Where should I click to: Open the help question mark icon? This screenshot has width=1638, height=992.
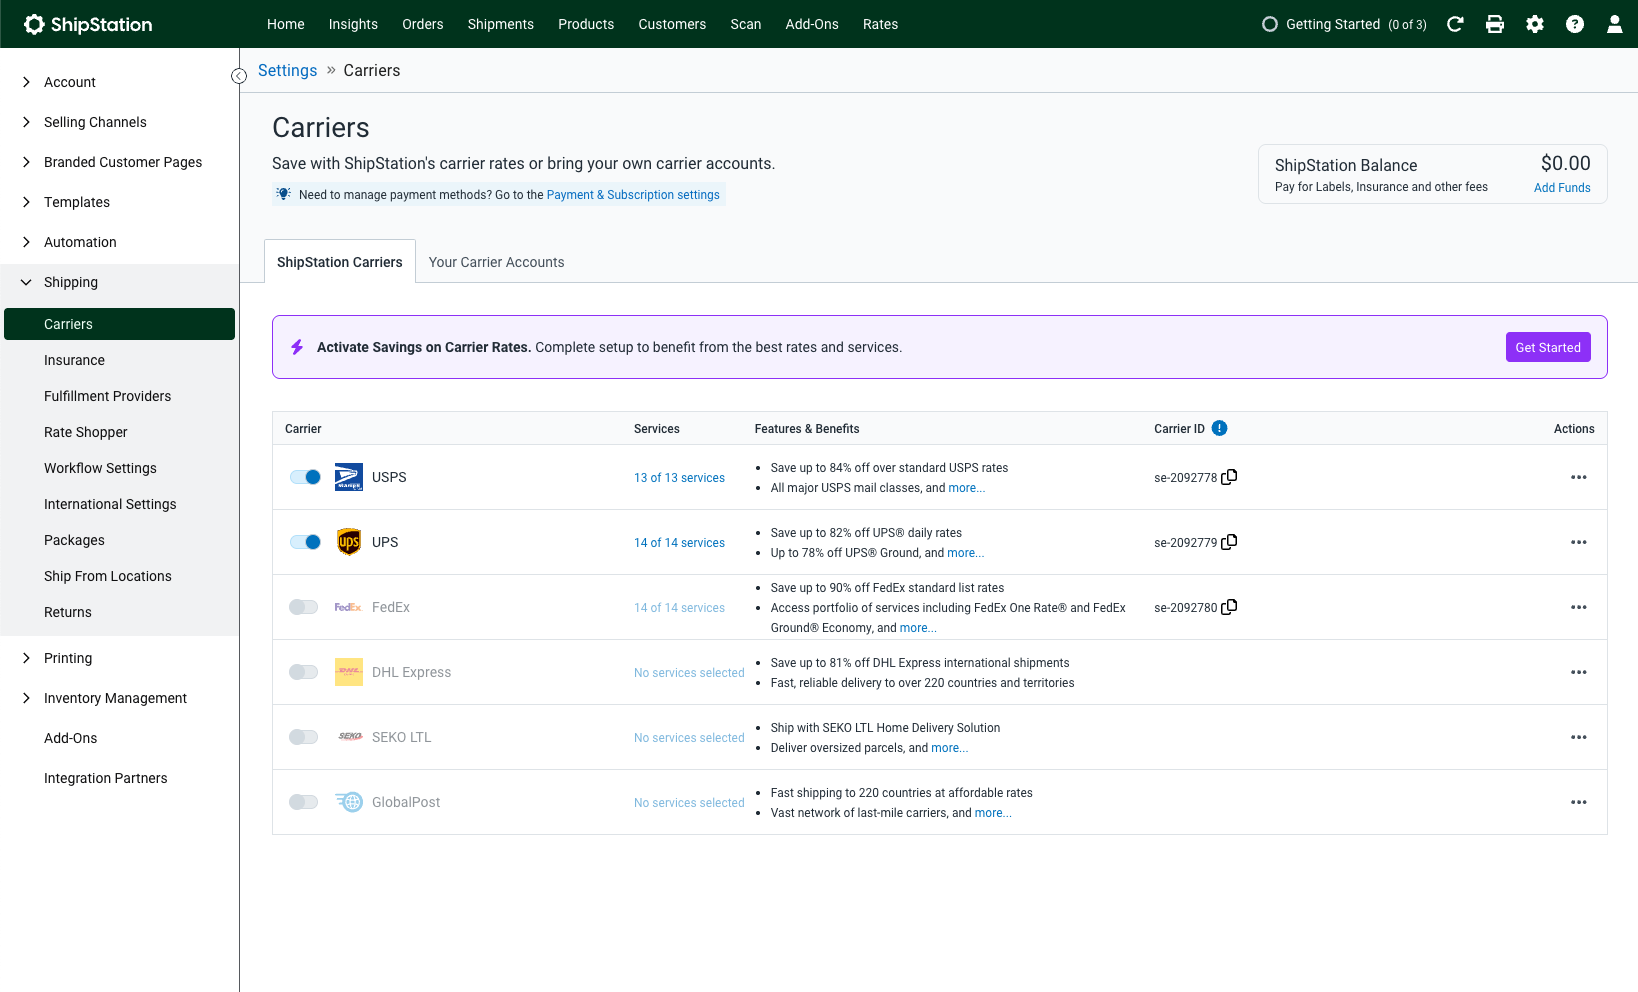[1575, 24]
